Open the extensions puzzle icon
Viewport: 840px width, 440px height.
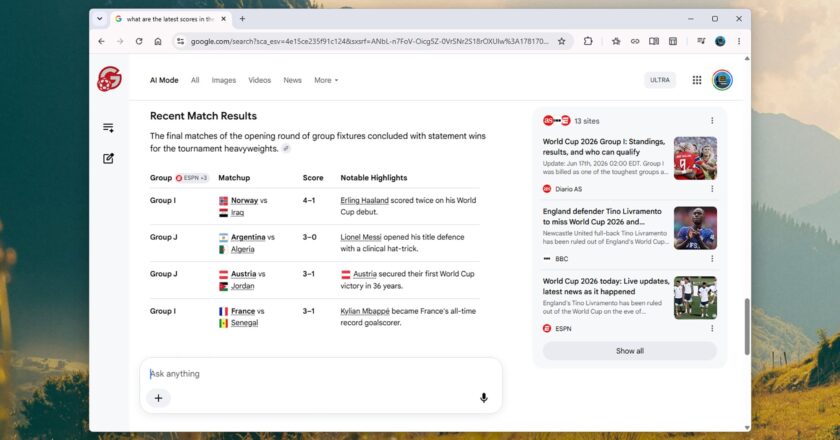click(588, 41)
